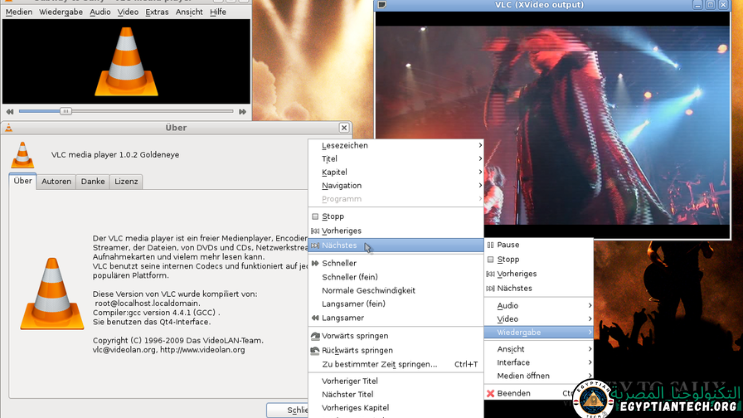743x418 pixels.
Task: Expand the highlighted Wiedergabe submenu
Action: (539, 332)
